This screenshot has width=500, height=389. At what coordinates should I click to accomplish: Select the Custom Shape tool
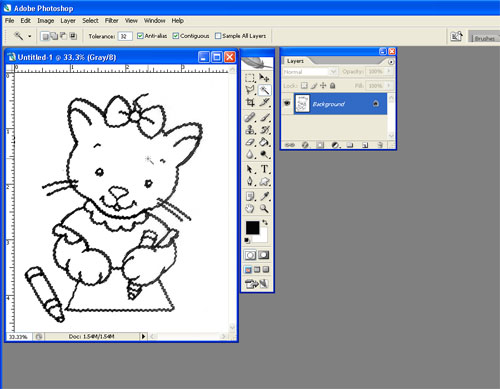pyautogui.click(x=264, y=181)
